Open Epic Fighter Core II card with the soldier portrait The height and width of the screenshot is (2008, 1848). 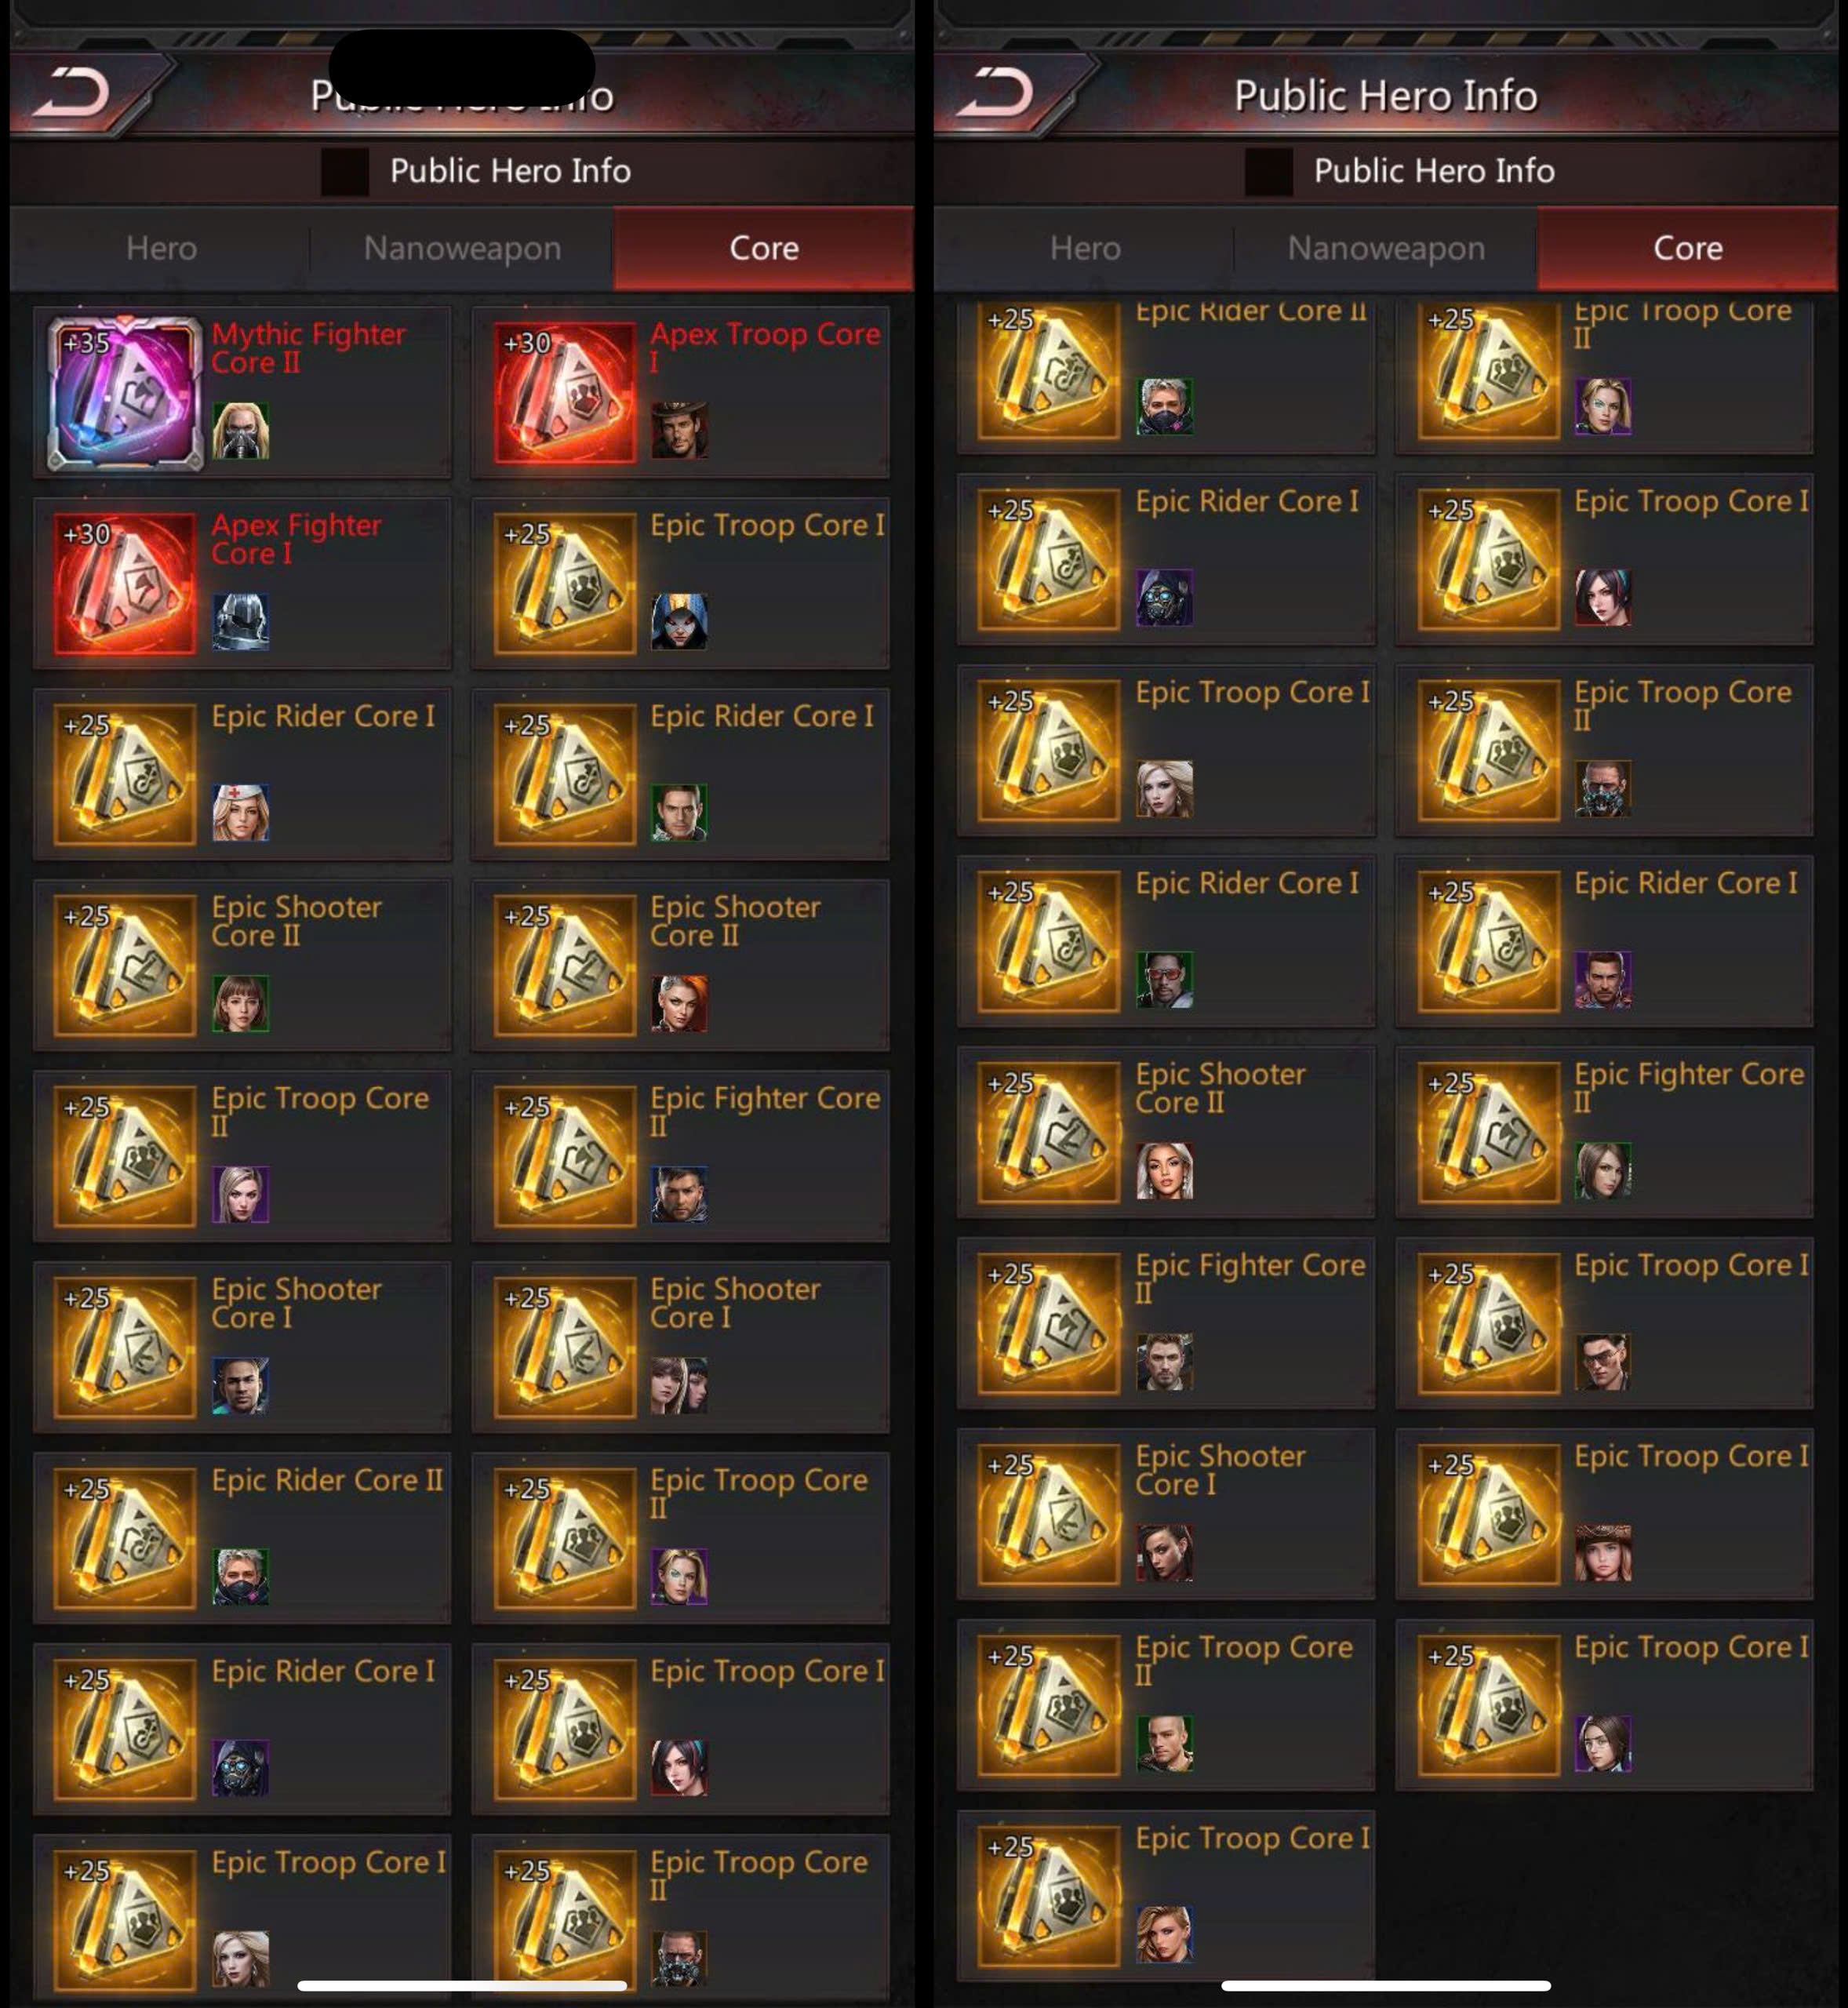pyautogui.click(x=680, y=1157)
